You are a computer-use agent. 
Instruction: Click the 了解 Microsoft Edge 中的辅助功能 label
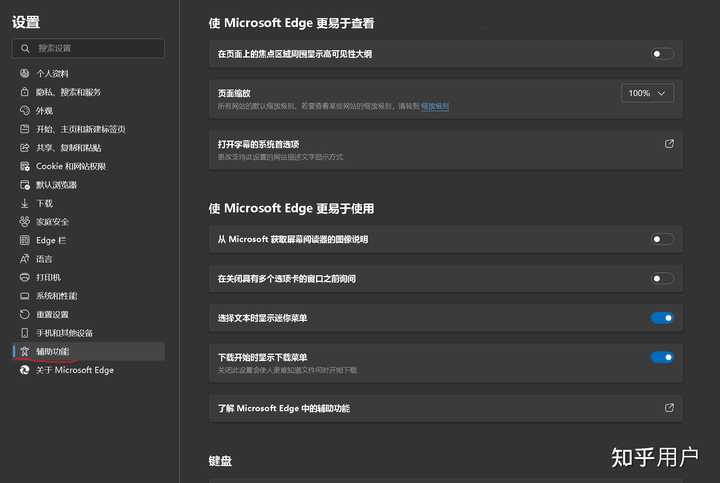pyautogui.click(x=284, y=408)
